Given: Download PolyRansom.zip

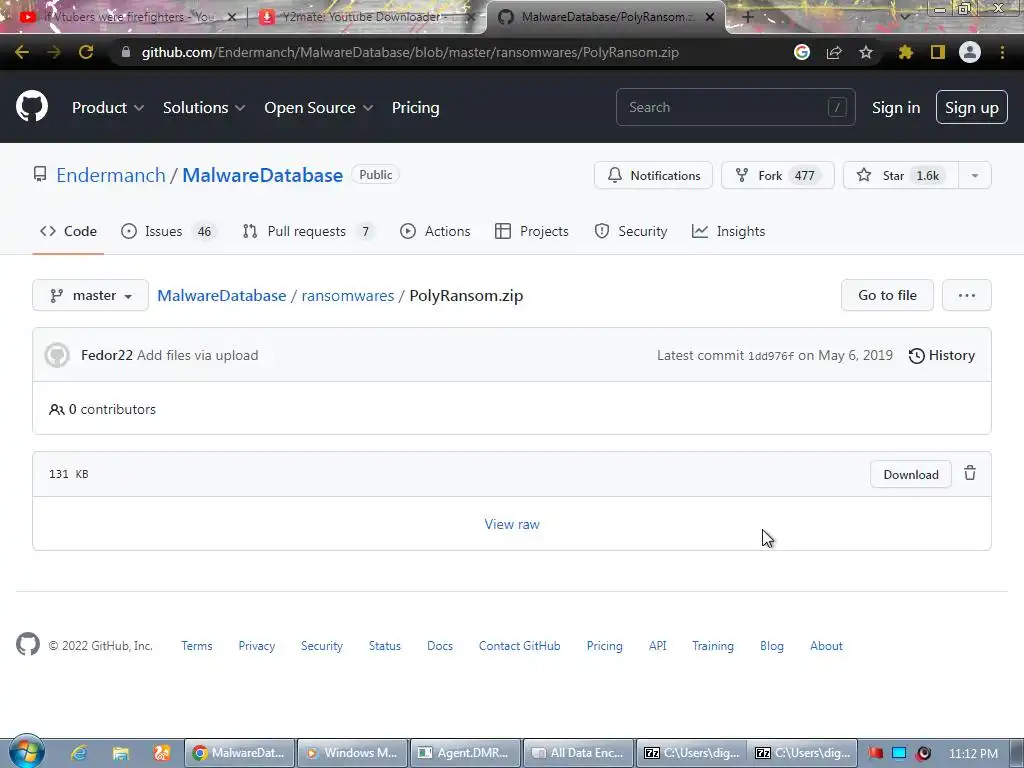Looking at the screenshot, I should 910,474.
